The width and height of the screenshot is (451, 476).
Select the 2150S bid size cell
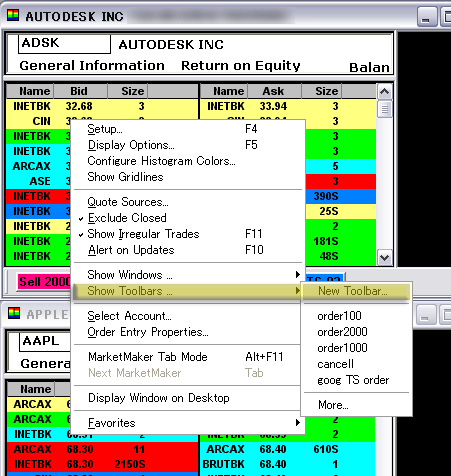(130, 464)
